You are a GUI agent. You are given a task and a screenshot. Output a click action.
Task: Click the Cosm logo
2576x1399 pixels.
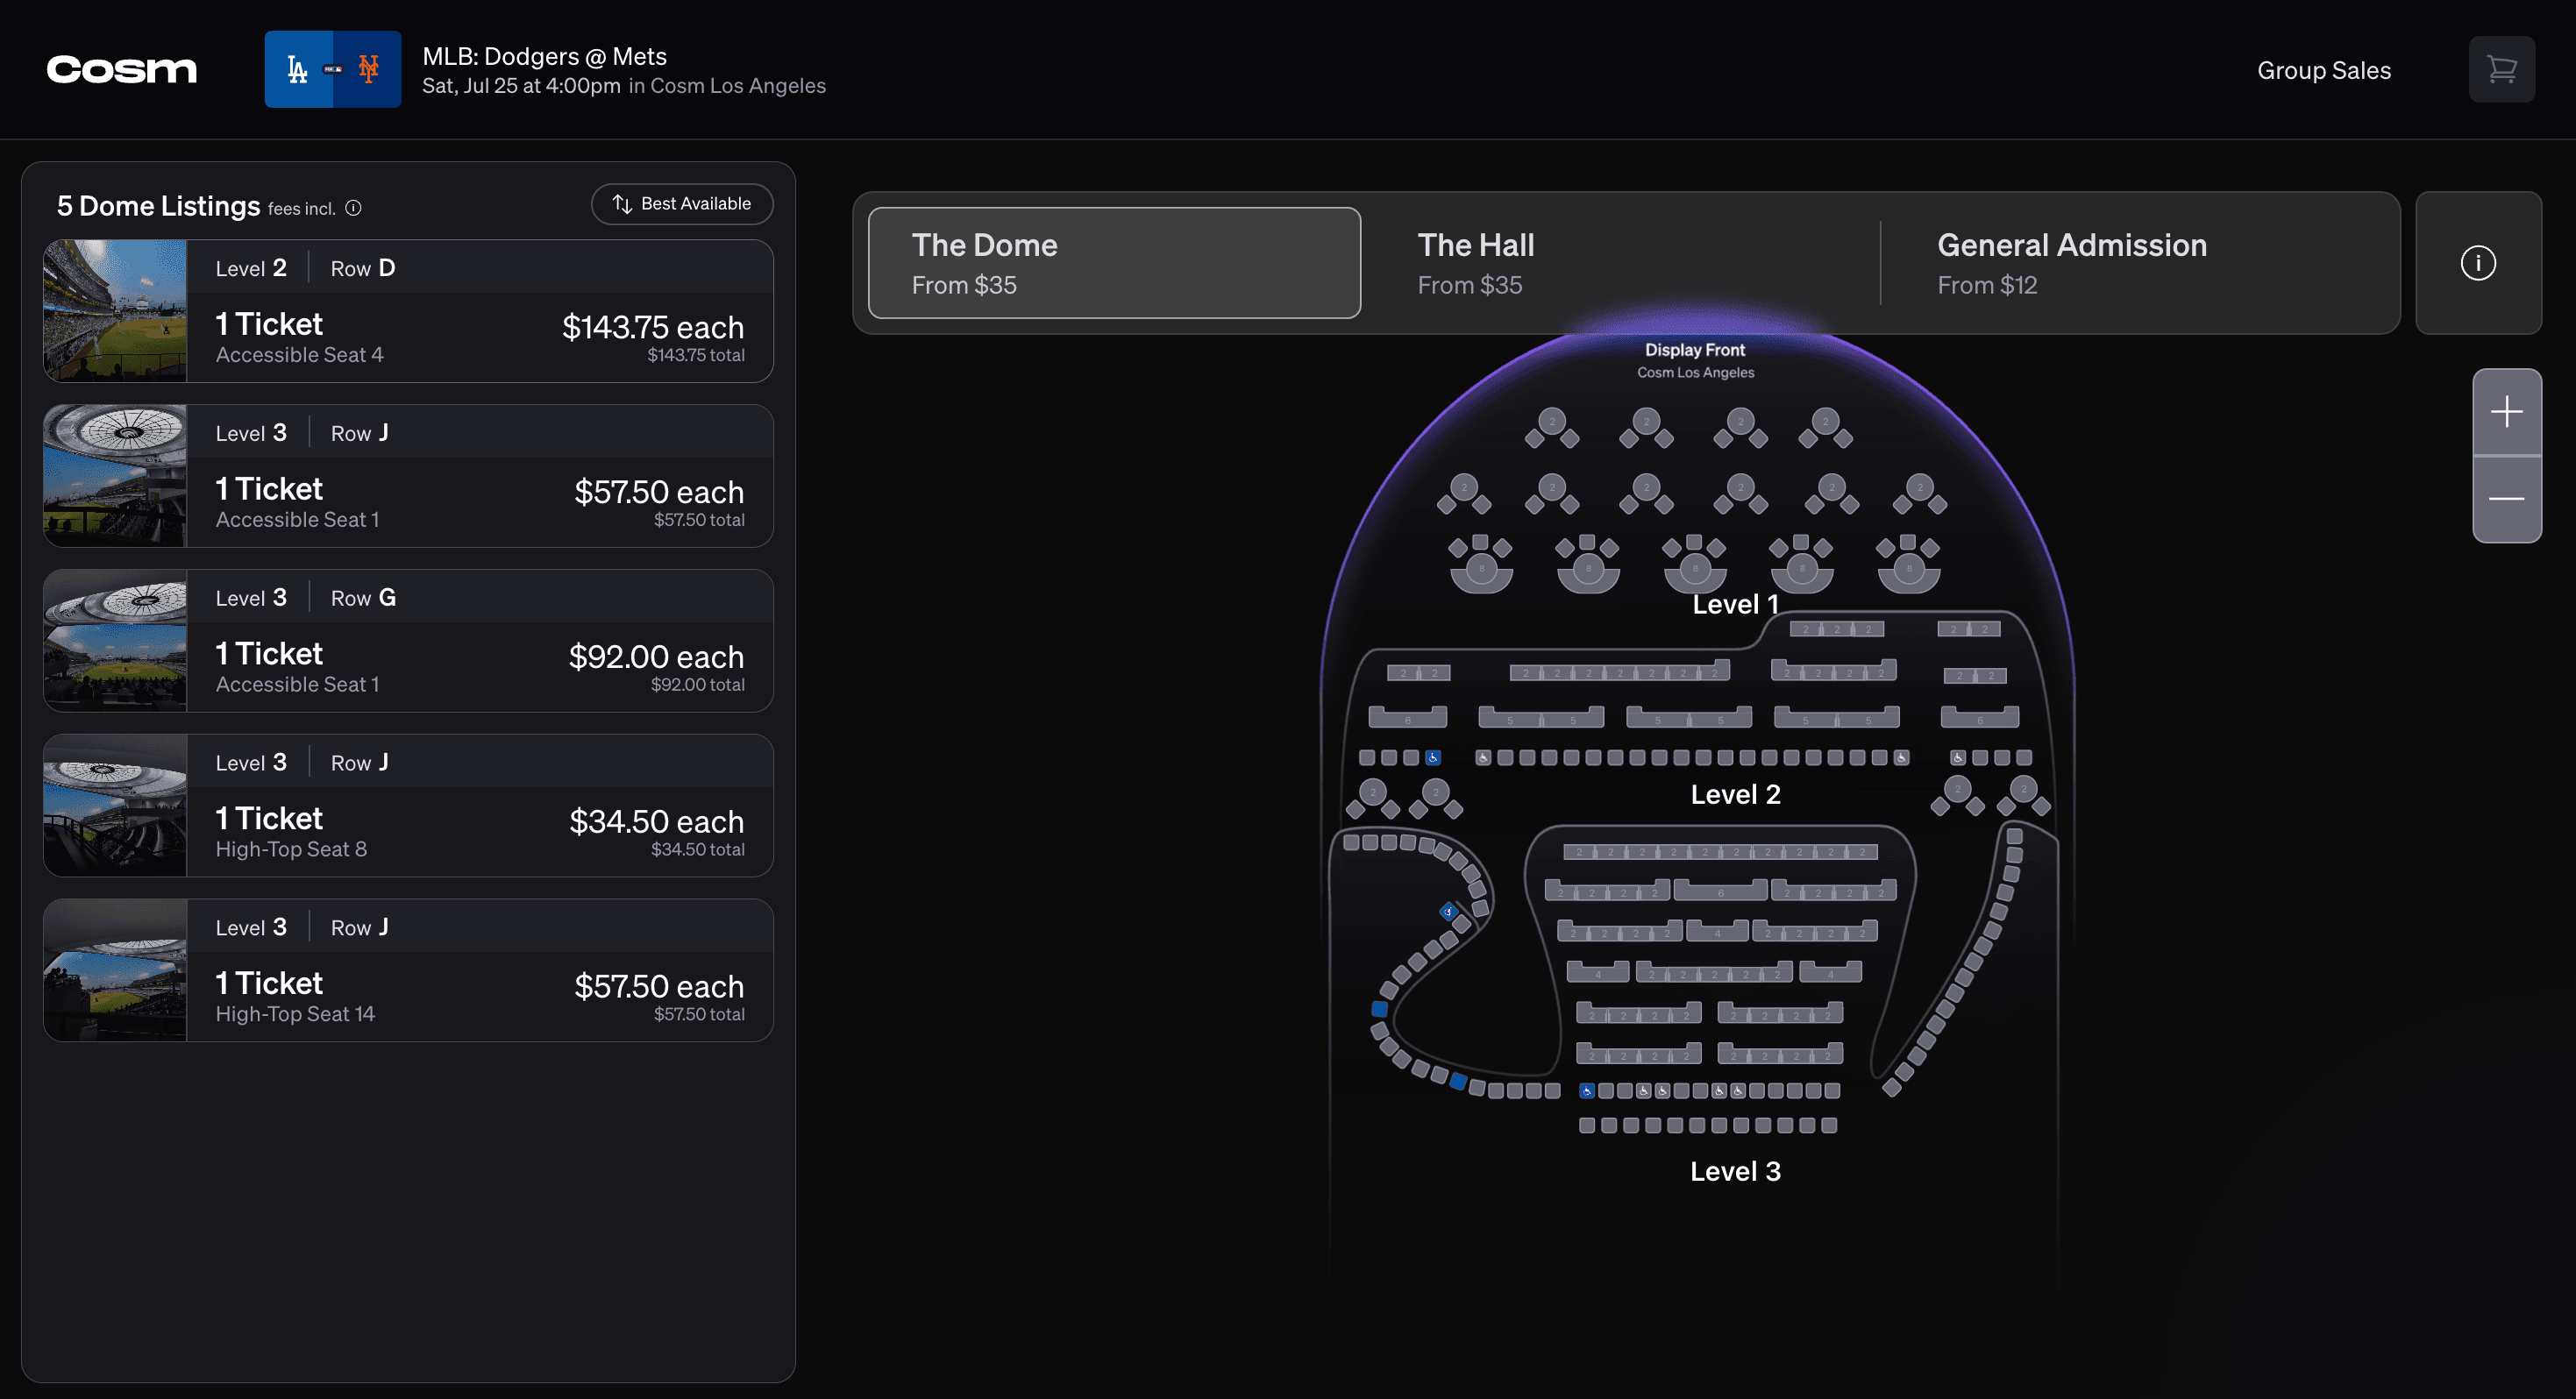tap(121, 69)
